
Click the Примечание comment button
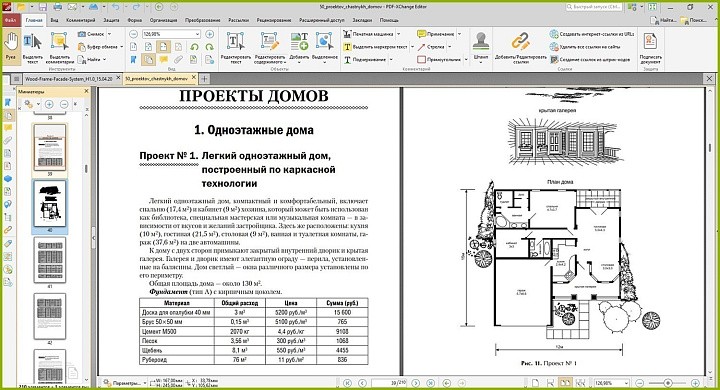436,34
